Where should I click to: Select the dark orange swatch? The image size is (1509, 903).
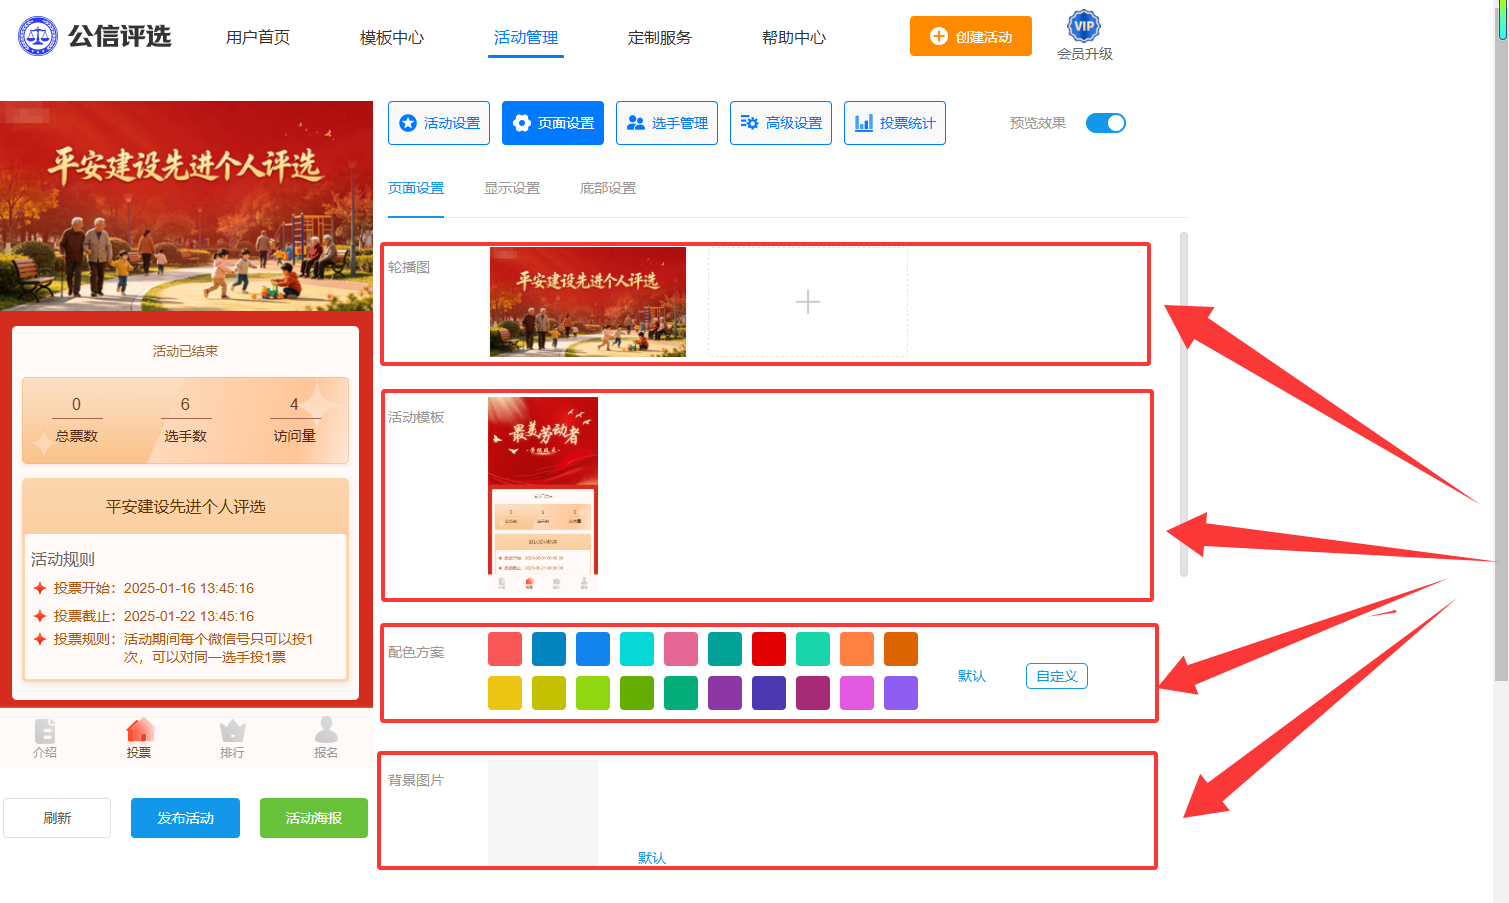[901, 649]
